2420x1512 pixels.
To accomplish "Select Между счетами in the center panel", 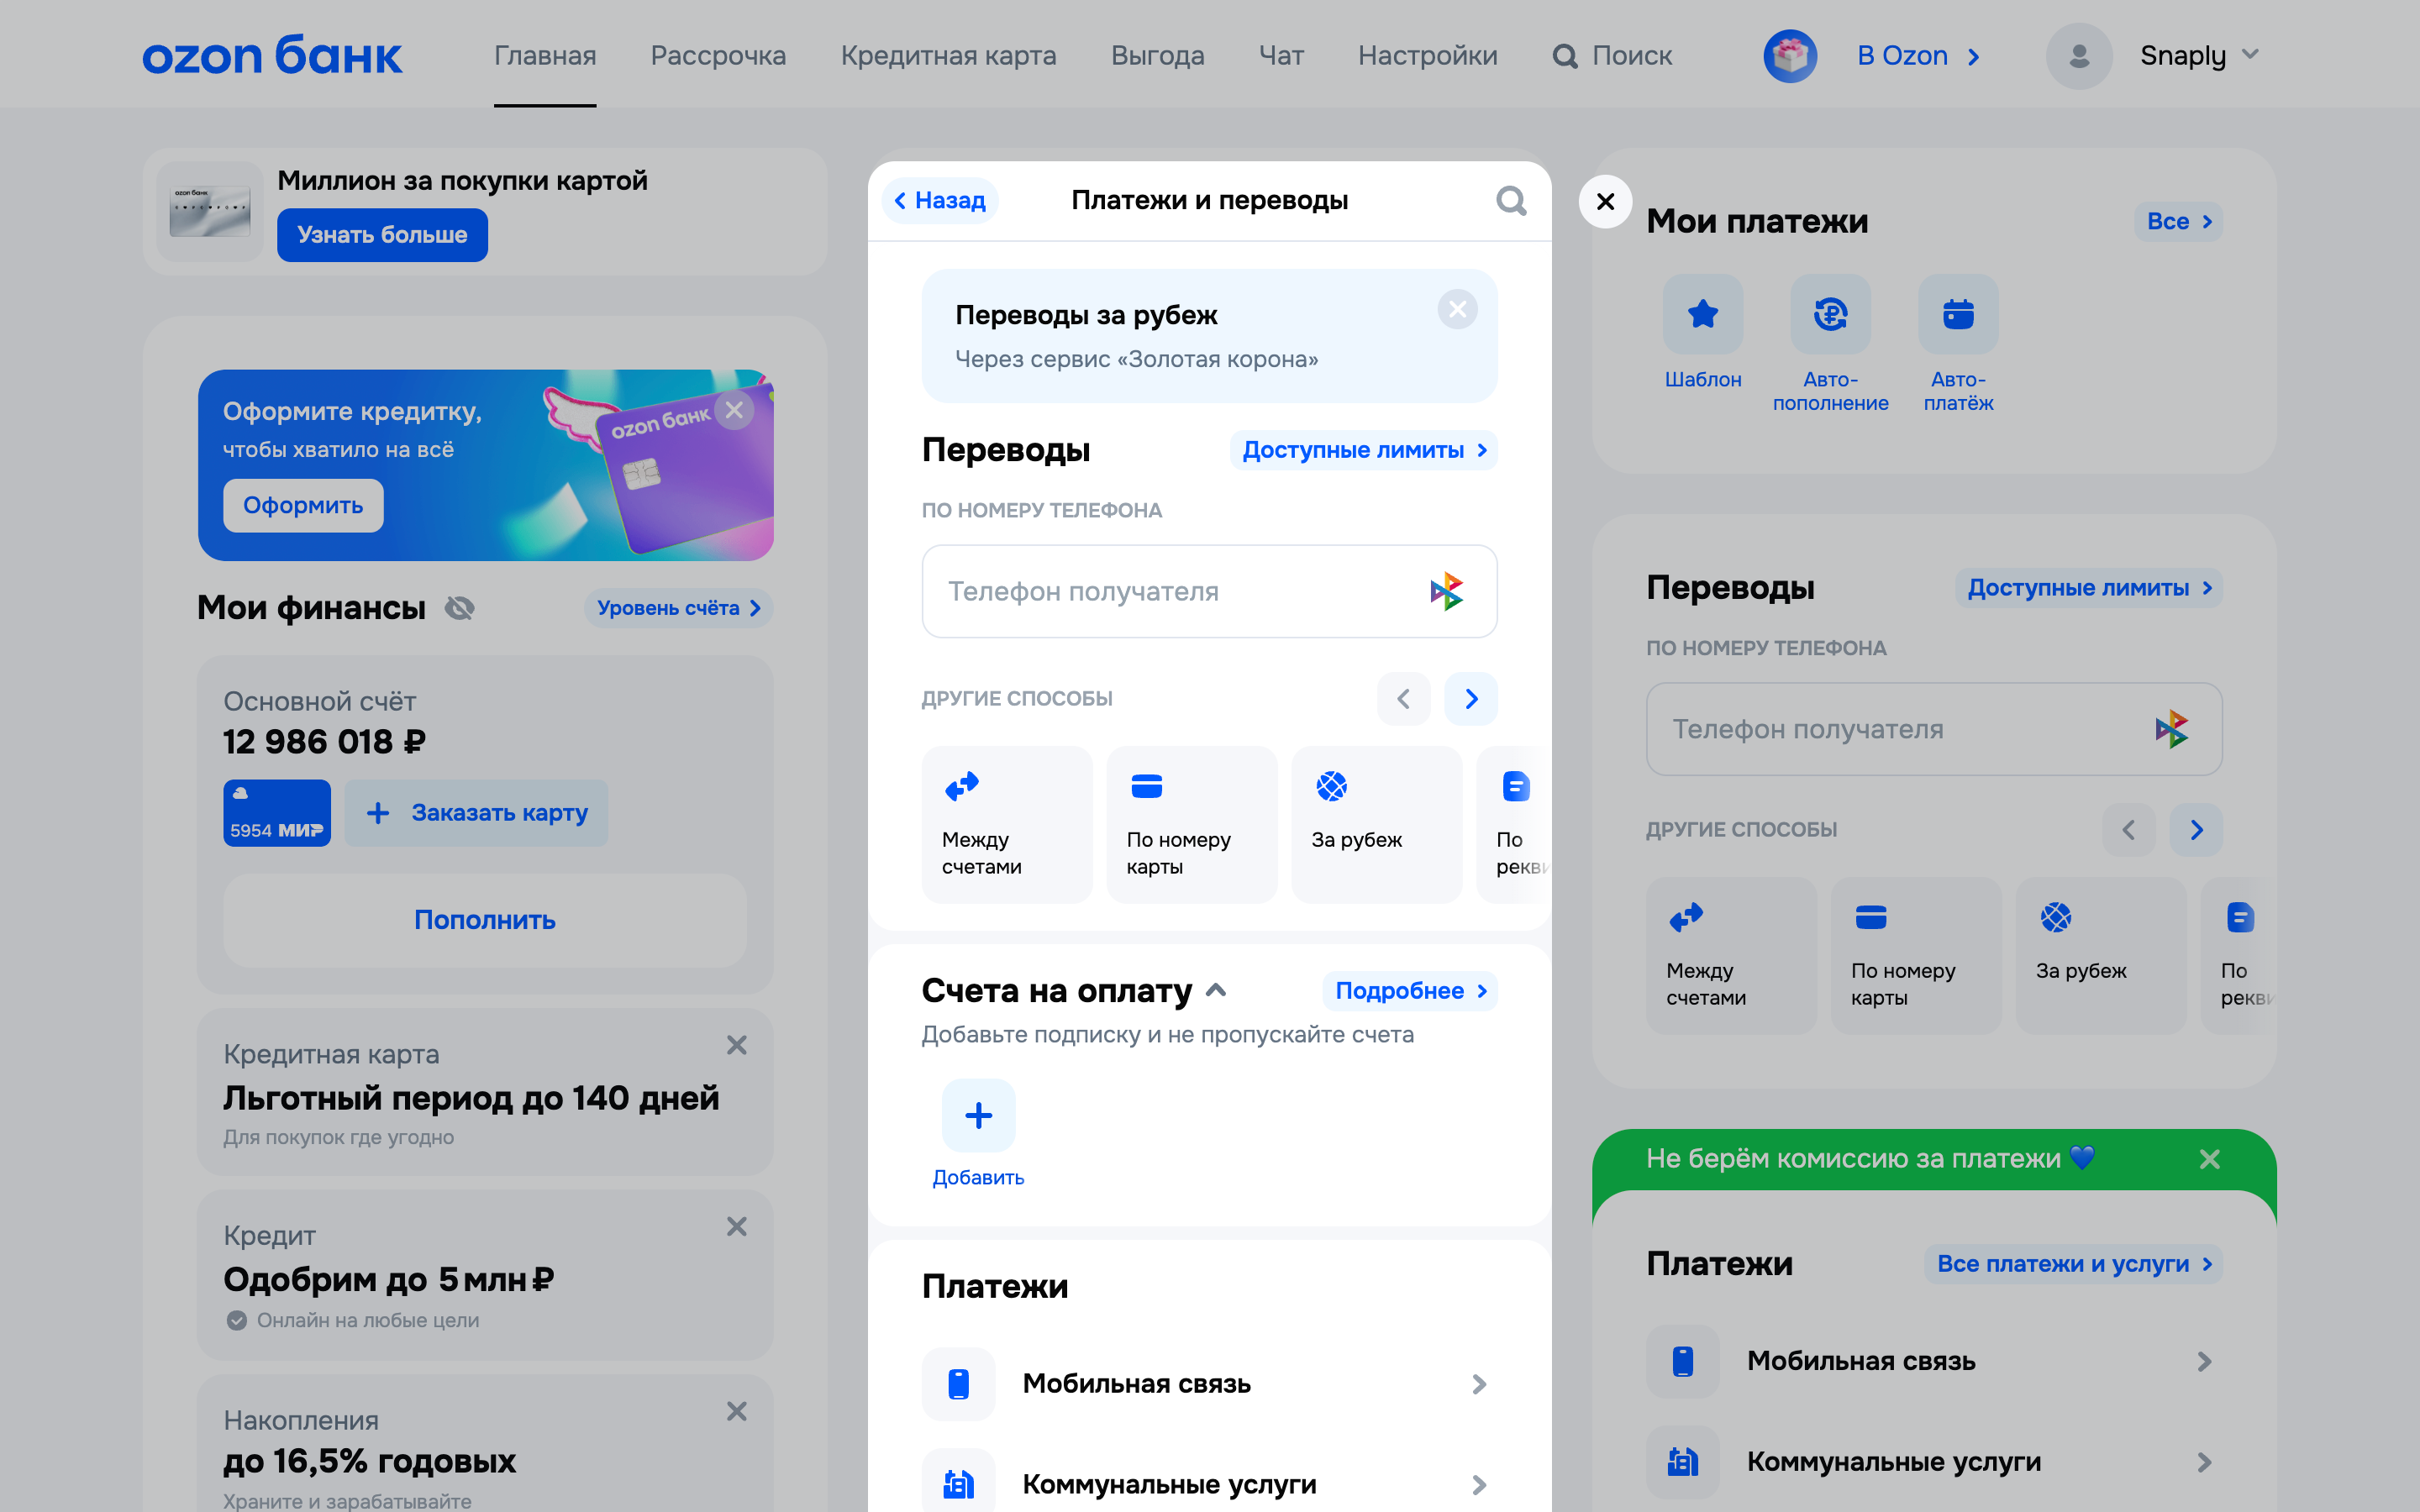I will (x=1006, y=825).
